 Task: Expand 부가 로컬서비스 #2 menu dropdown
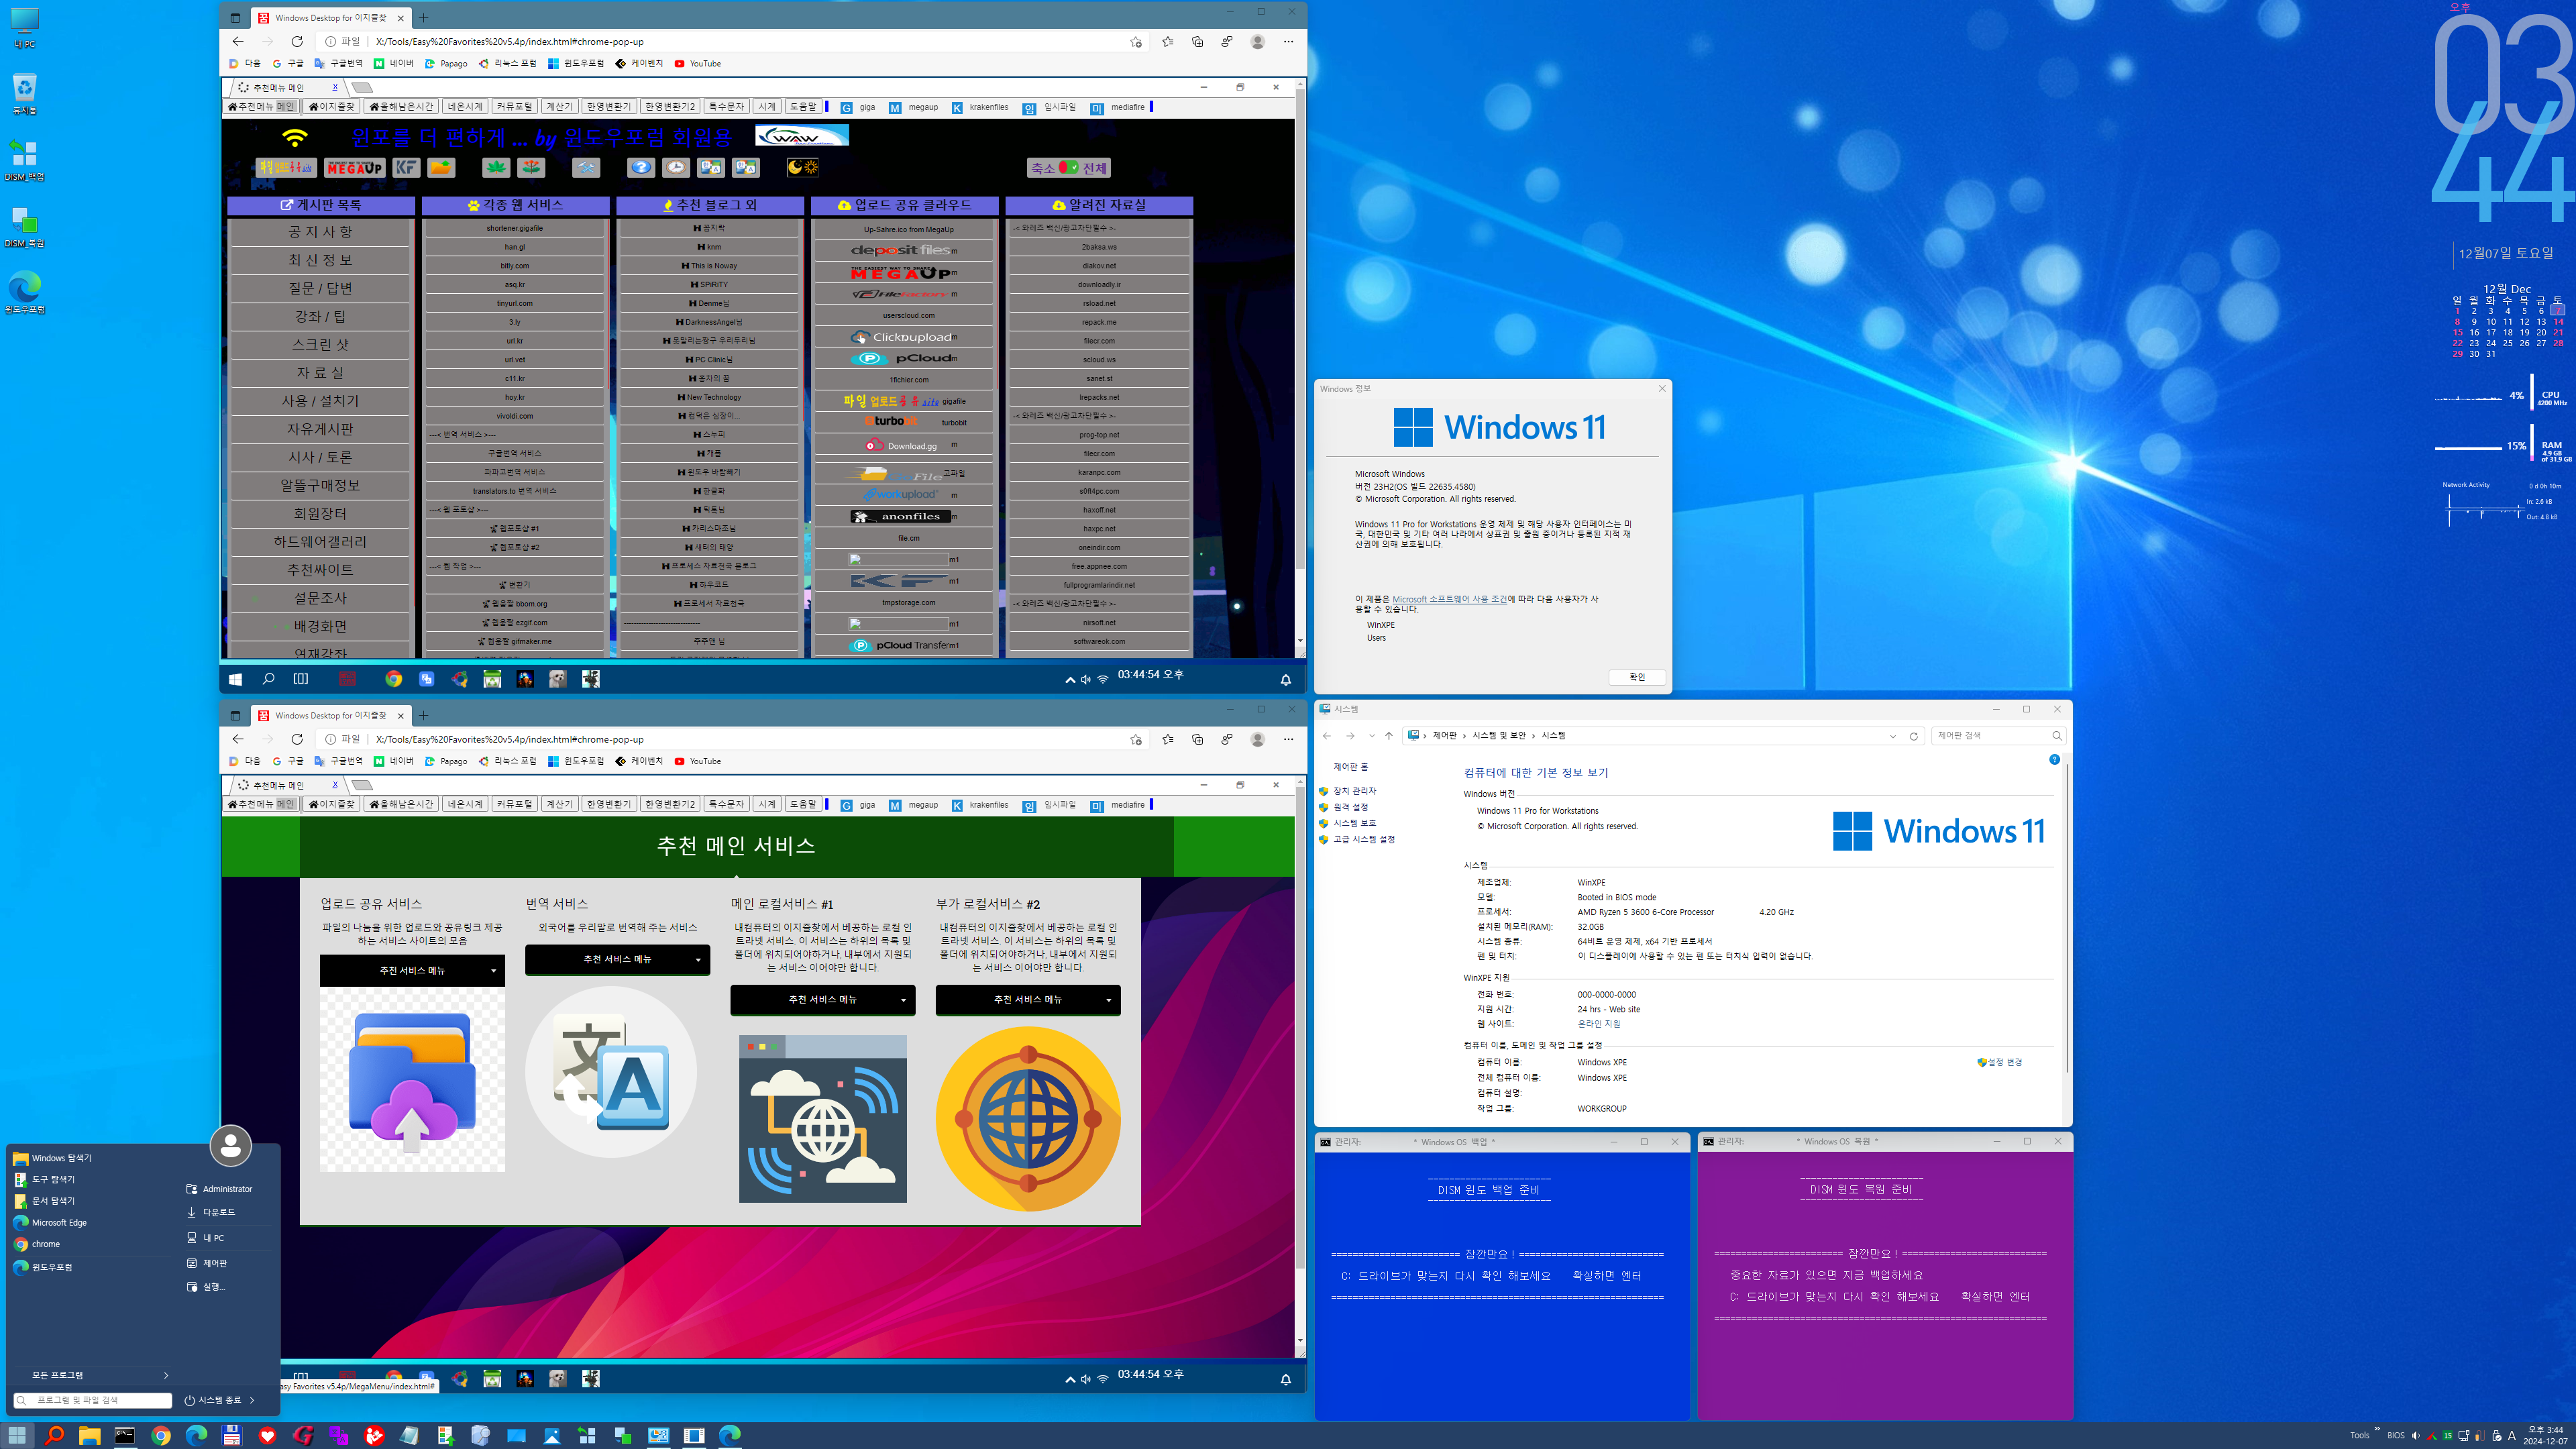tap(1028, 999)
